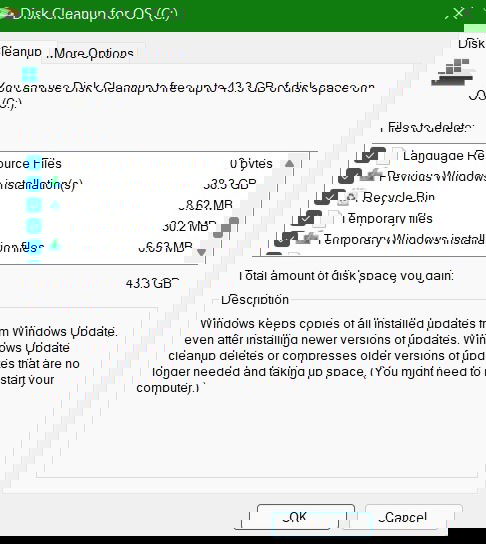Click the Recycle Bin icon in list

[x=350, y=197]
